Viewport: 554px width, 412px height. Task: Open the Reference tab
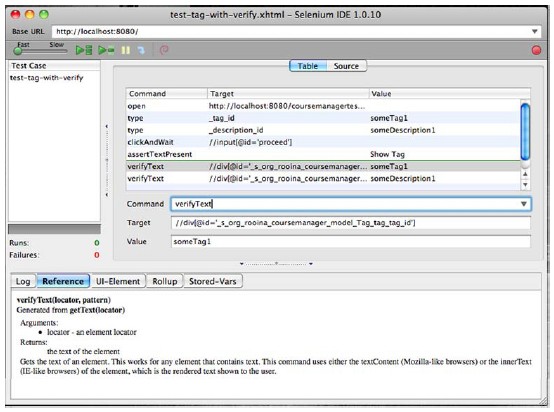[x=63, y=281]
